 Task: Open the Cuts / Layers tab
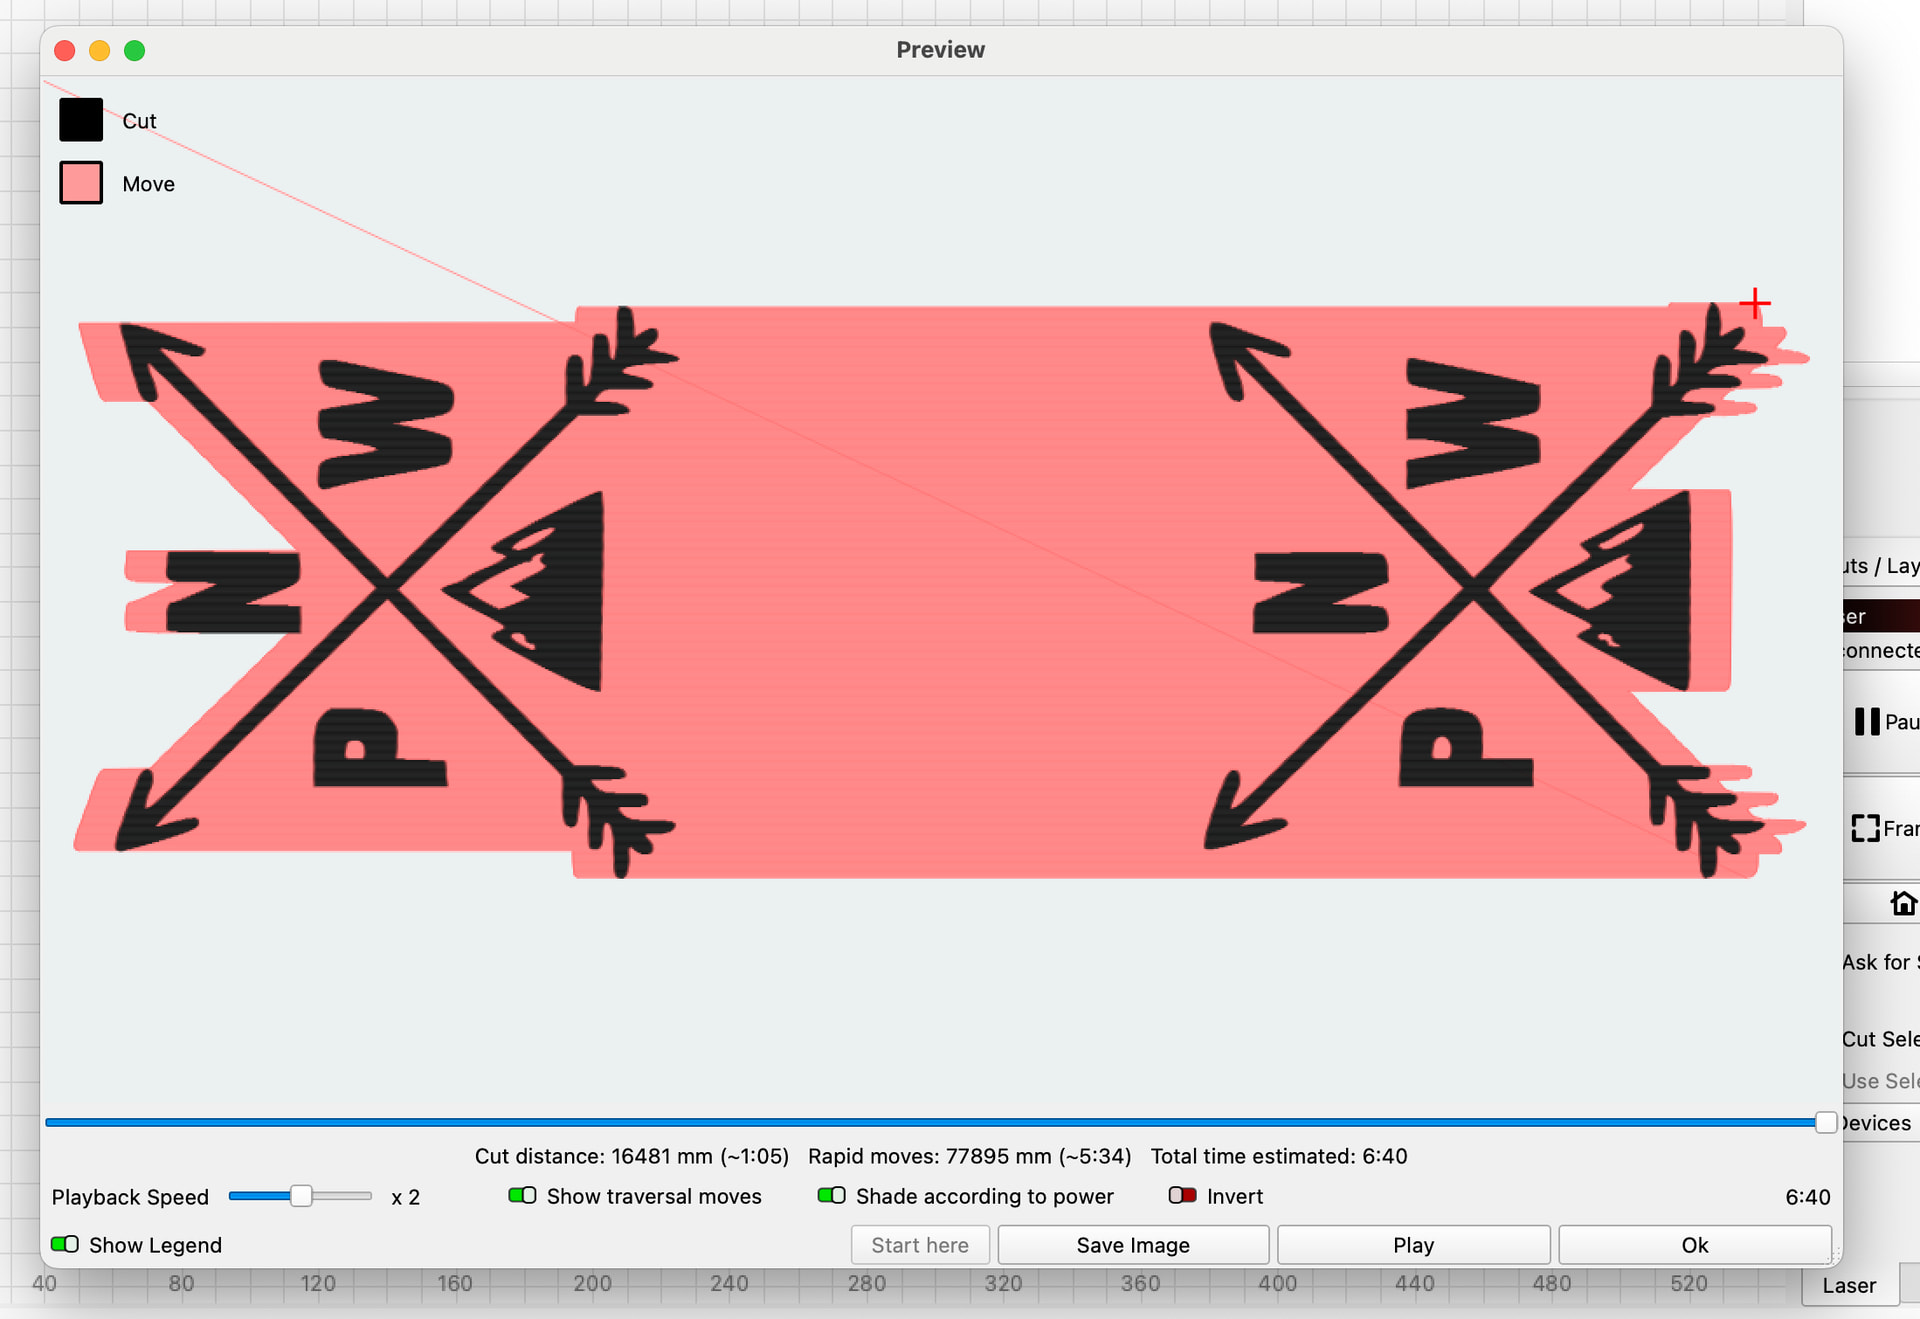[x=1880, y=566]
